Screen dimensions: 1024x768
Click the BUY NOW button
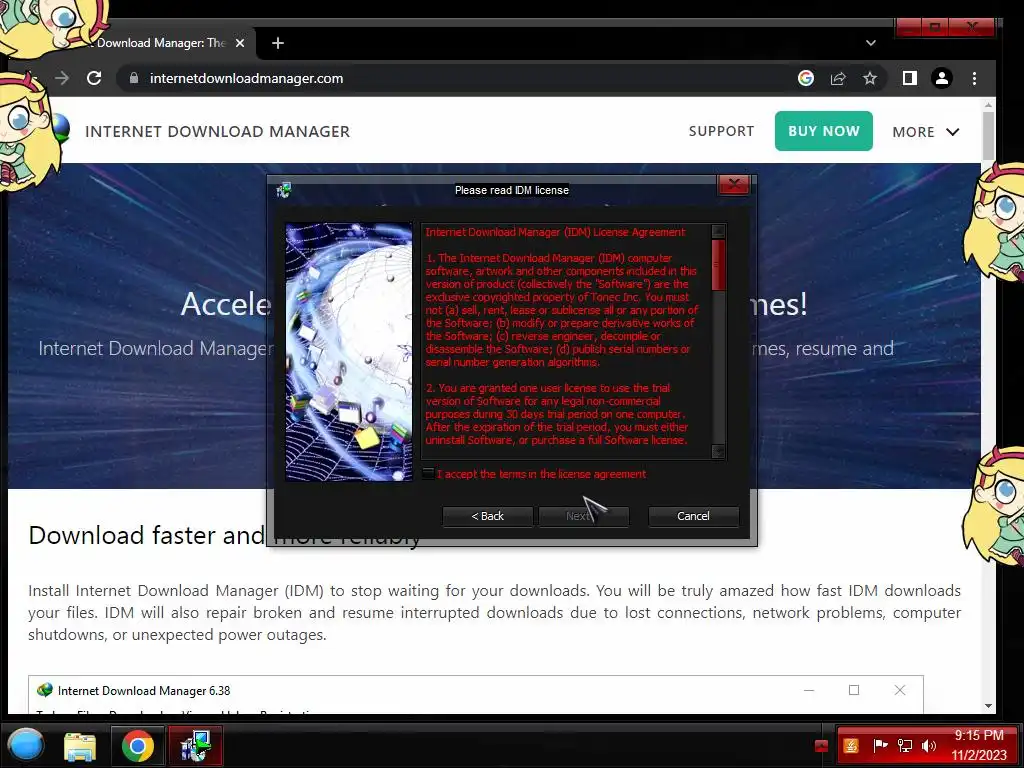tap(824, 131)
